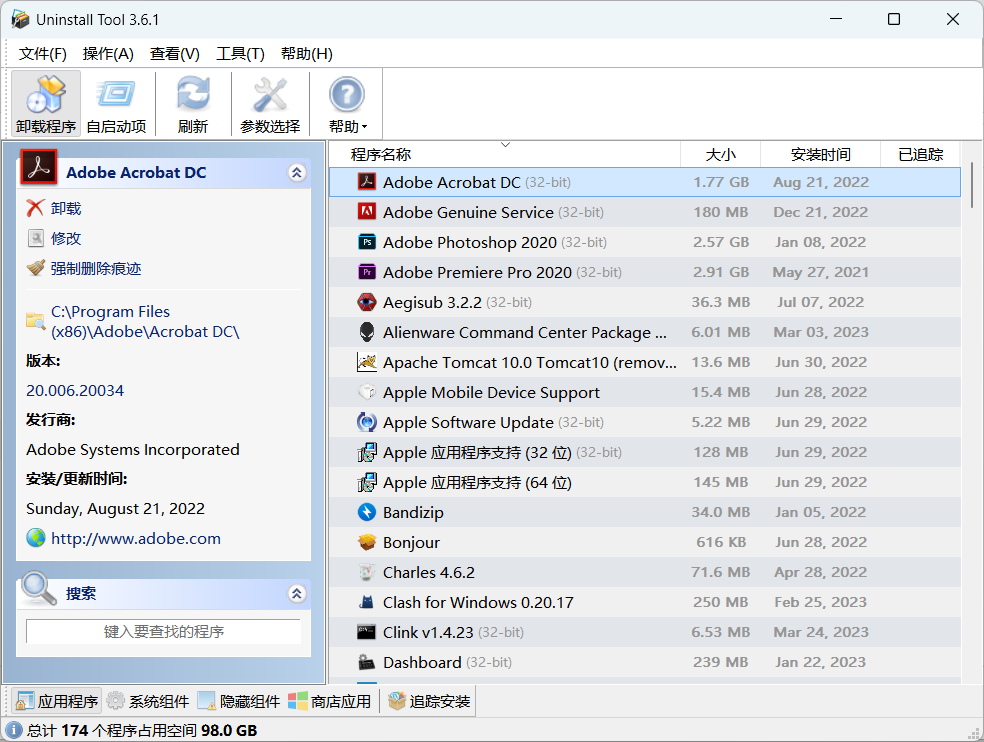Sort by the 已追踪 column header

[920, 154]
